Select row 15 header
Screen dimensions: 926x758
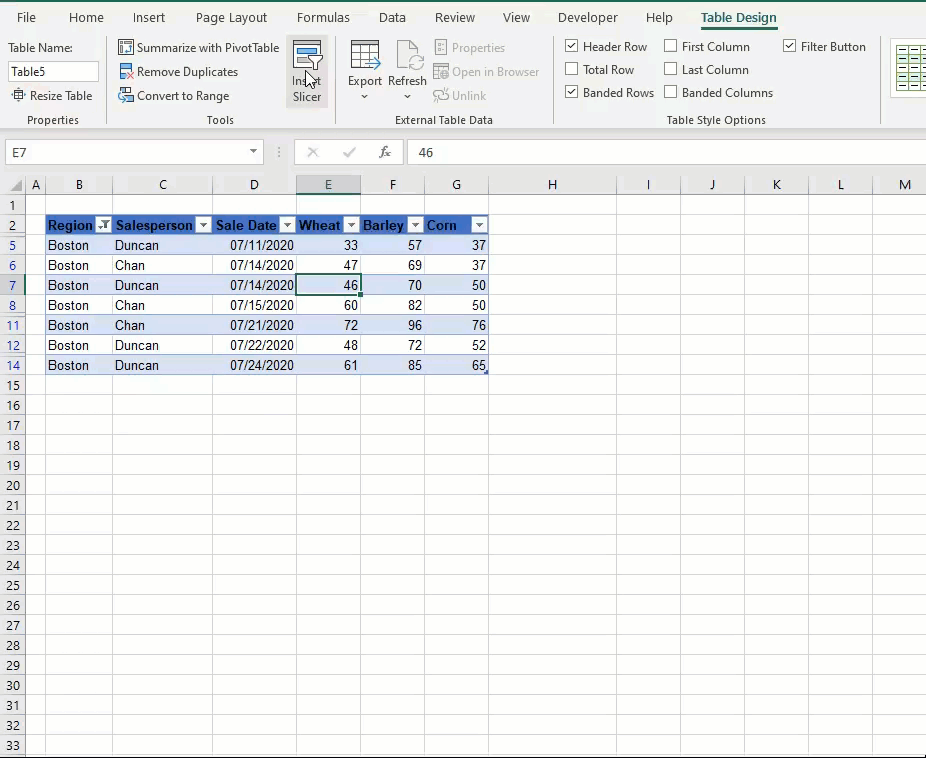[13, 385]
